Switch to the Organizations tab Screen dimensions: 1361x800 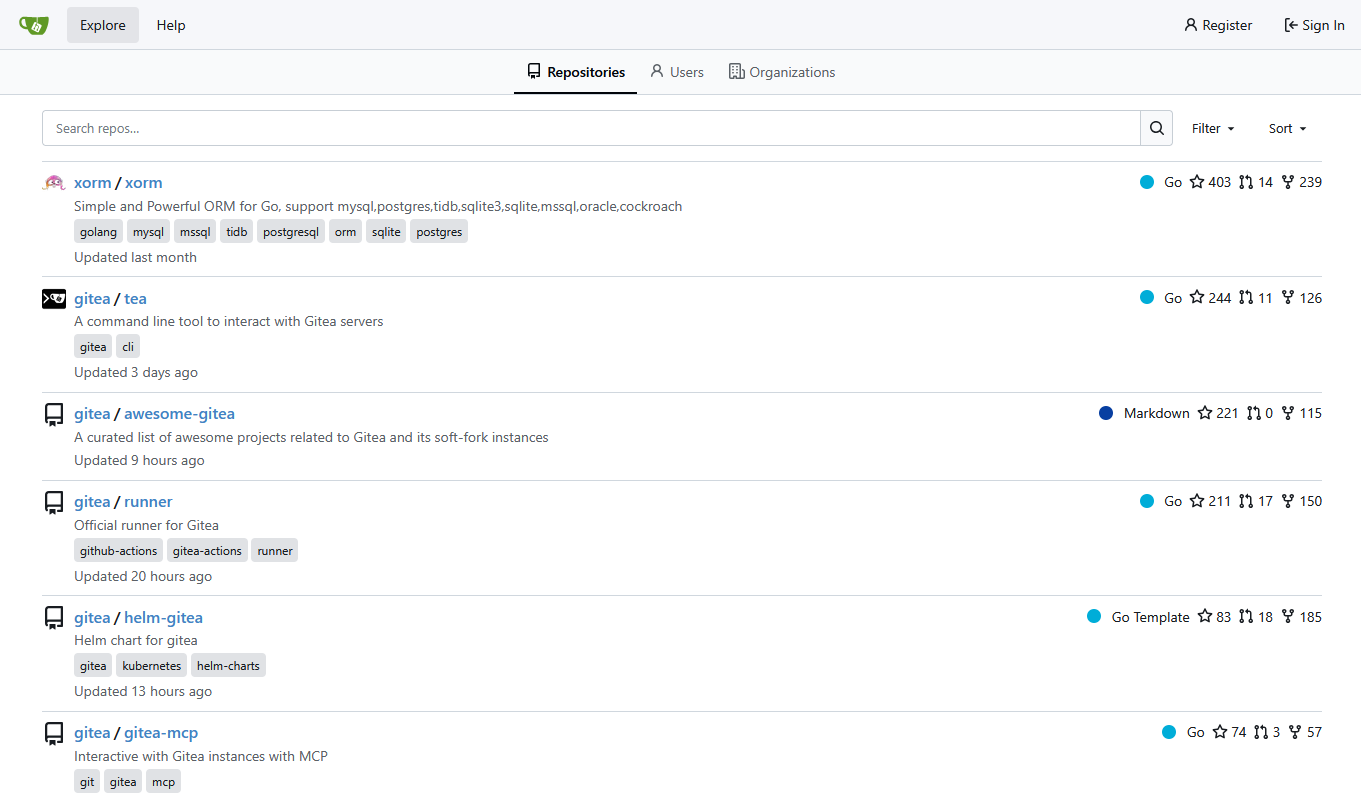(782, 72)
